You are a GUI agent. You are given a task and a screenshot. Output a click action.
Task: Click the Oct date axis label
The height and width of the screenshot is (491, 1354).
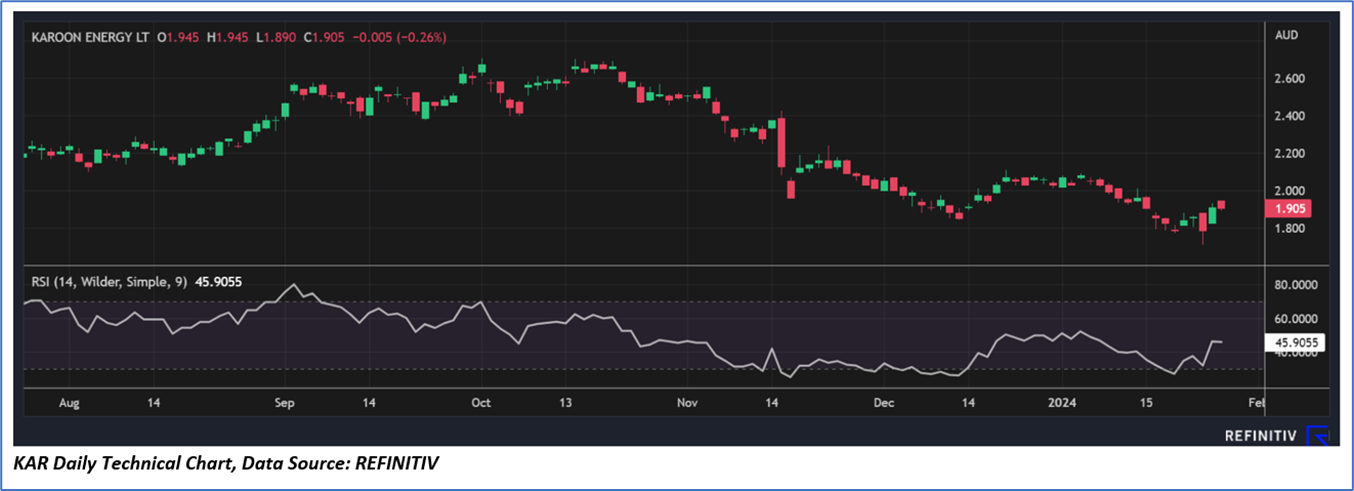pyautogui.click(x=481, y=403)
